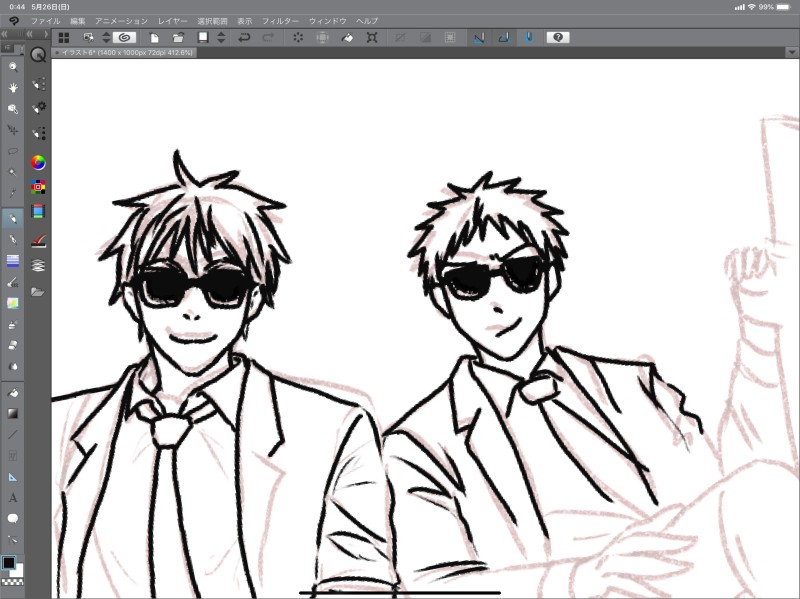Toggle Snap to Grid
Screen dimensions: 800x599
[x=529, y=37]
